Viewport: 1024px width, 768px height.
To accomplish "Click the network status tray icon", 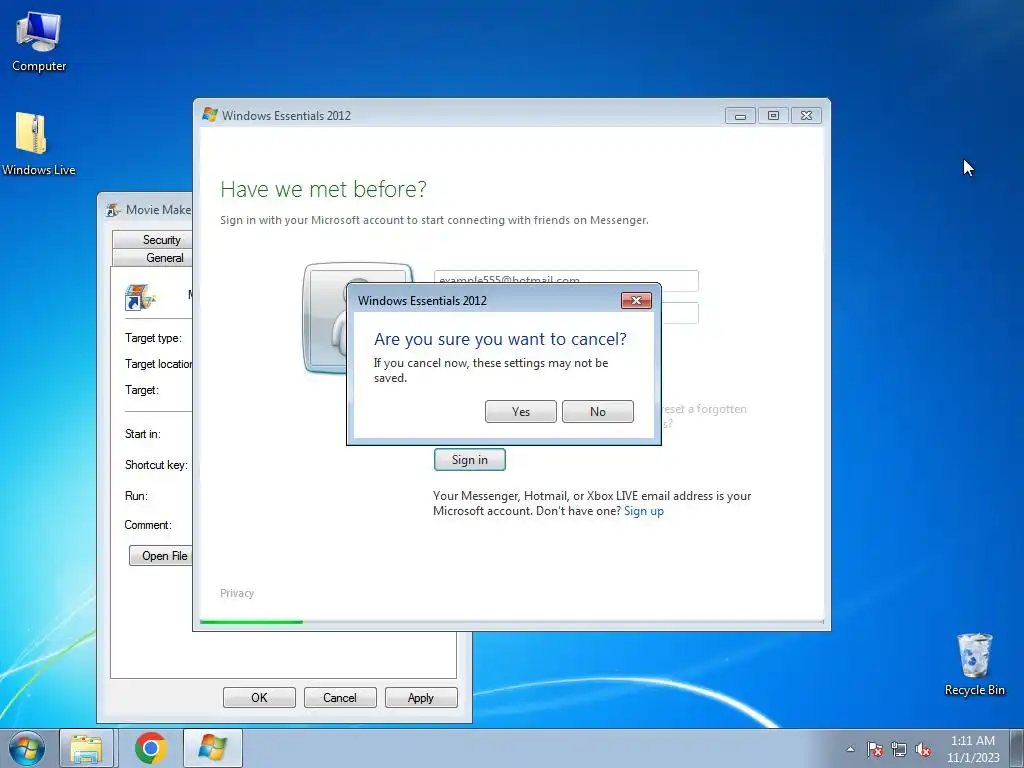I will point(899,749).
